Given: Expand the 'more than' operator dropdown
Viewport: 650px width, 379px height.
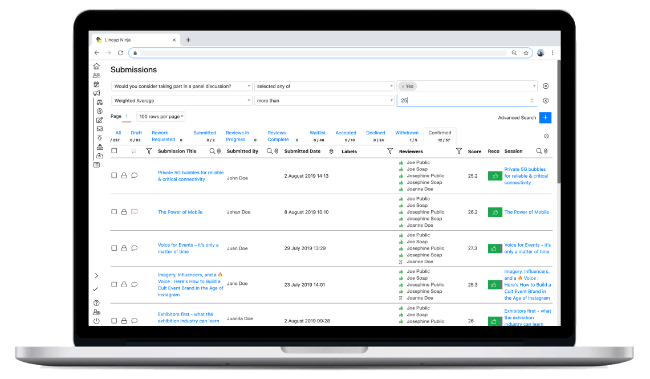Looking at the screenshot, I should point(324,101).
